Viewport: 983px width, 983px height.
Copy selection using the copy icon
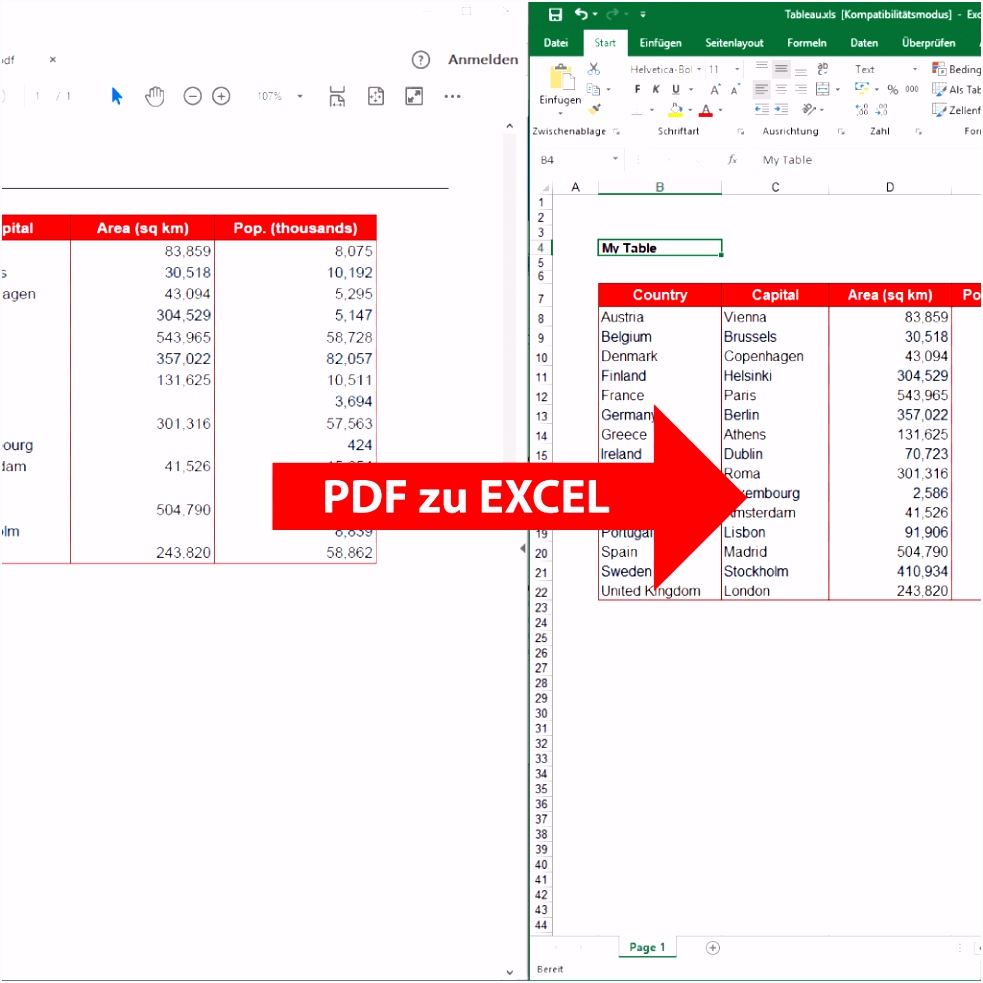tap(593, 89)
